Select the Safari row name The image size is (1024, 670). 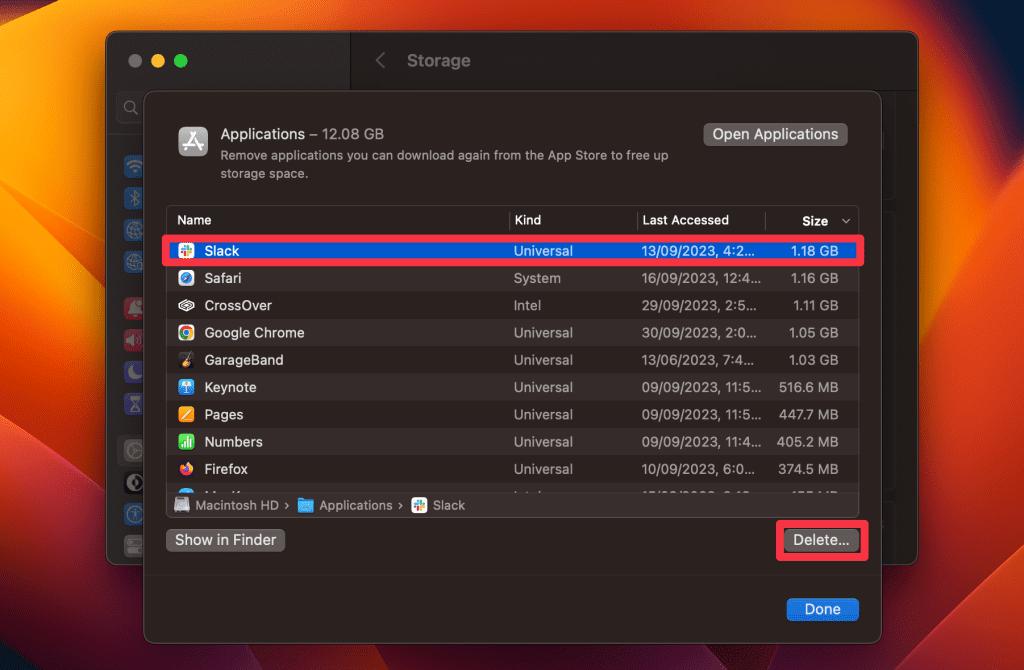pos(223,278)
